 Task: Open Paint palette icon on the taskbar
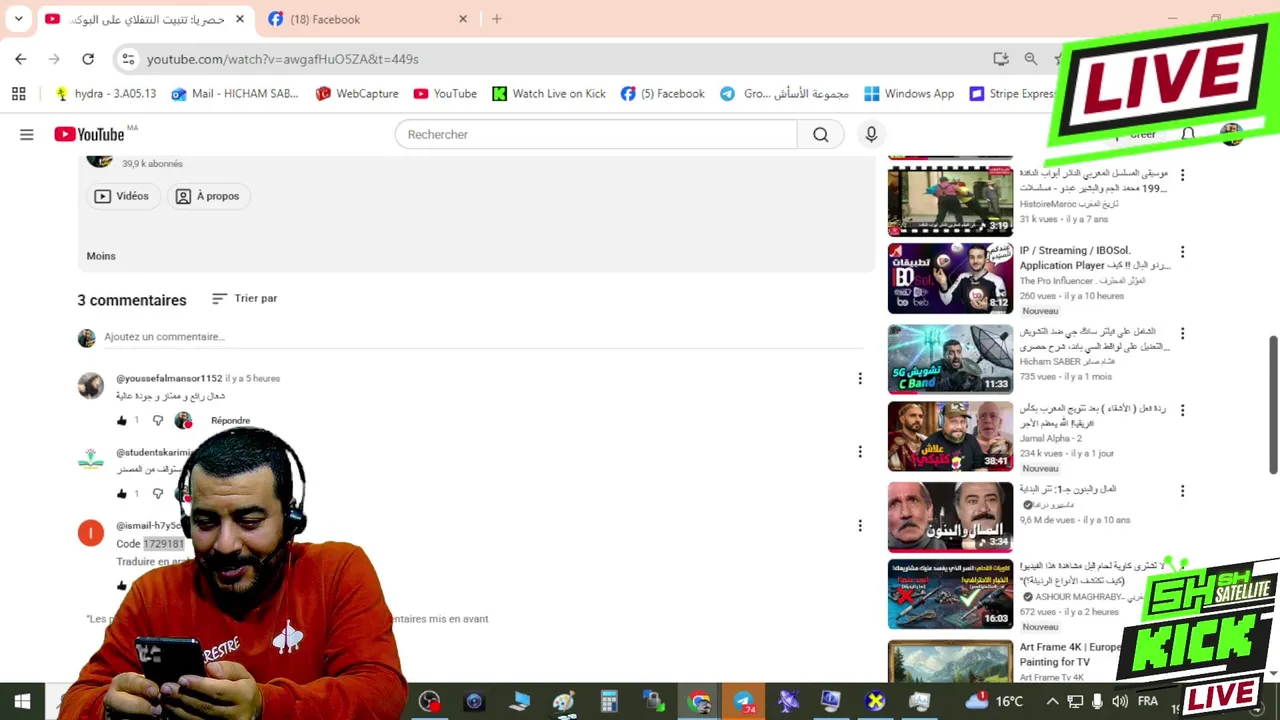pyautogui.click(x=564, y=702)
